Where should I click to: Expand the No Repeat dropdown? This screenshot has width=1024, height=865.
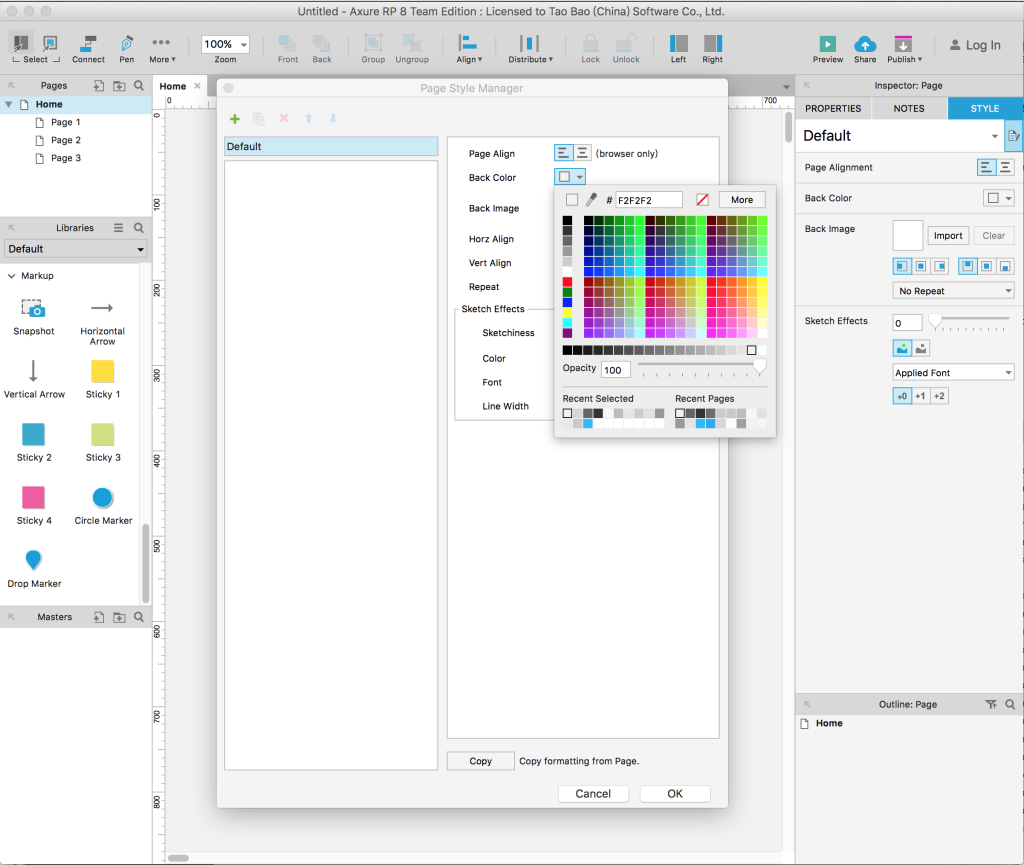[x=953, y=291]
